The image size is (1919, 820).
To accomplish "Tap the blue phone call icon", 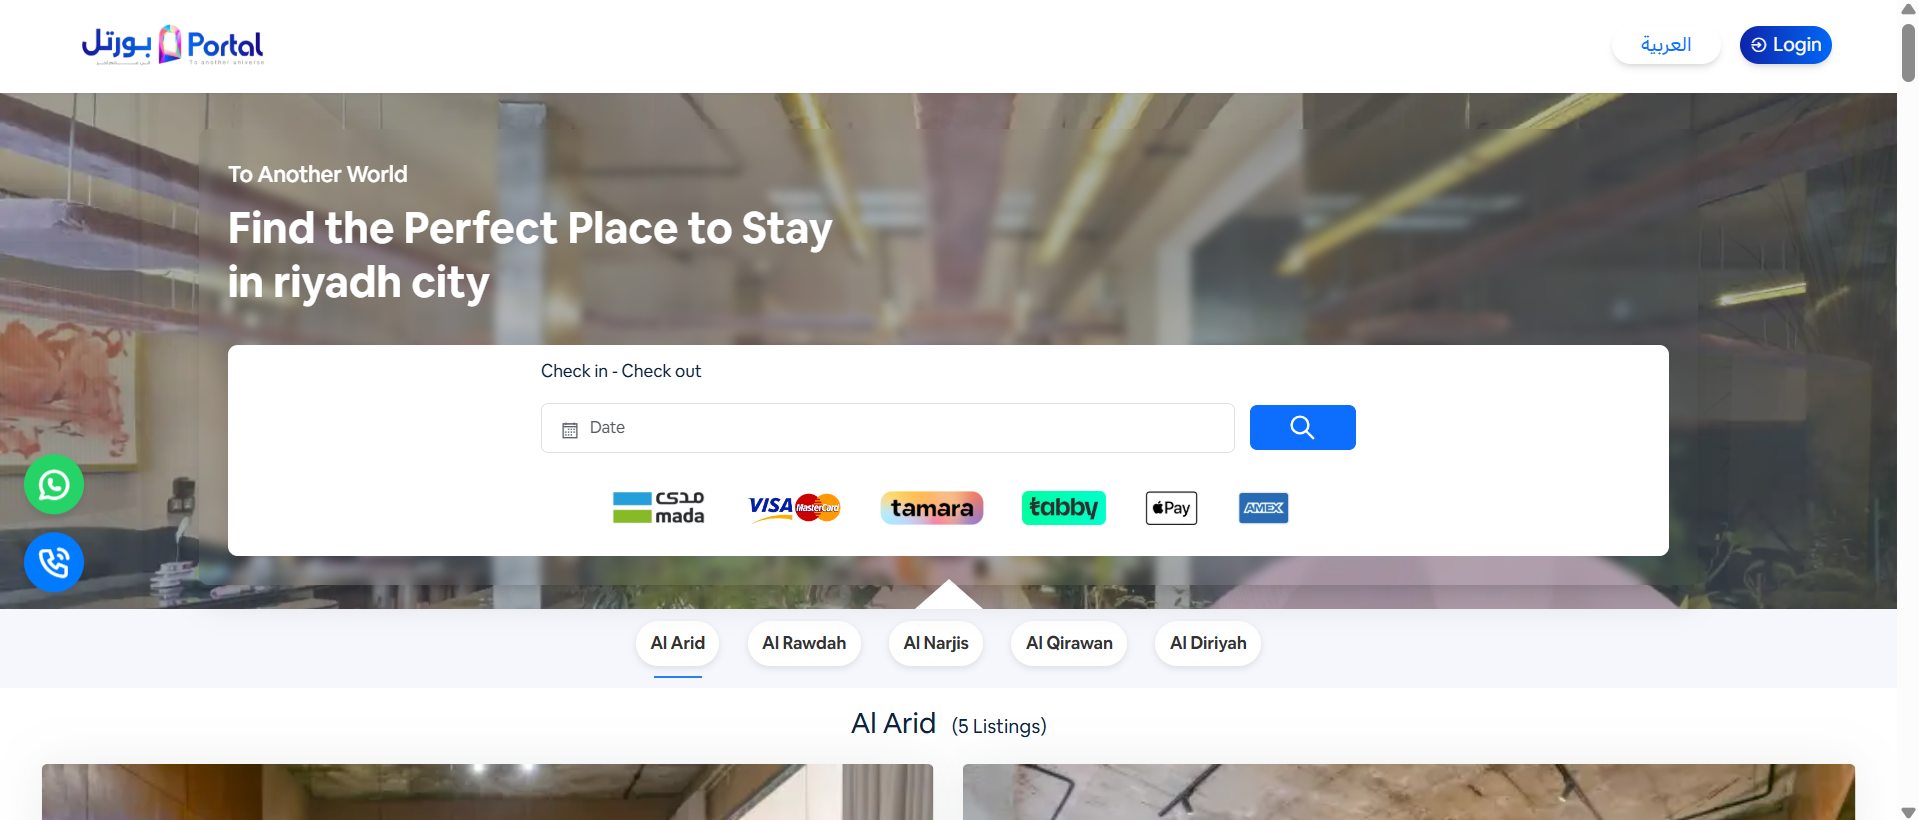I will coord(54,562).
